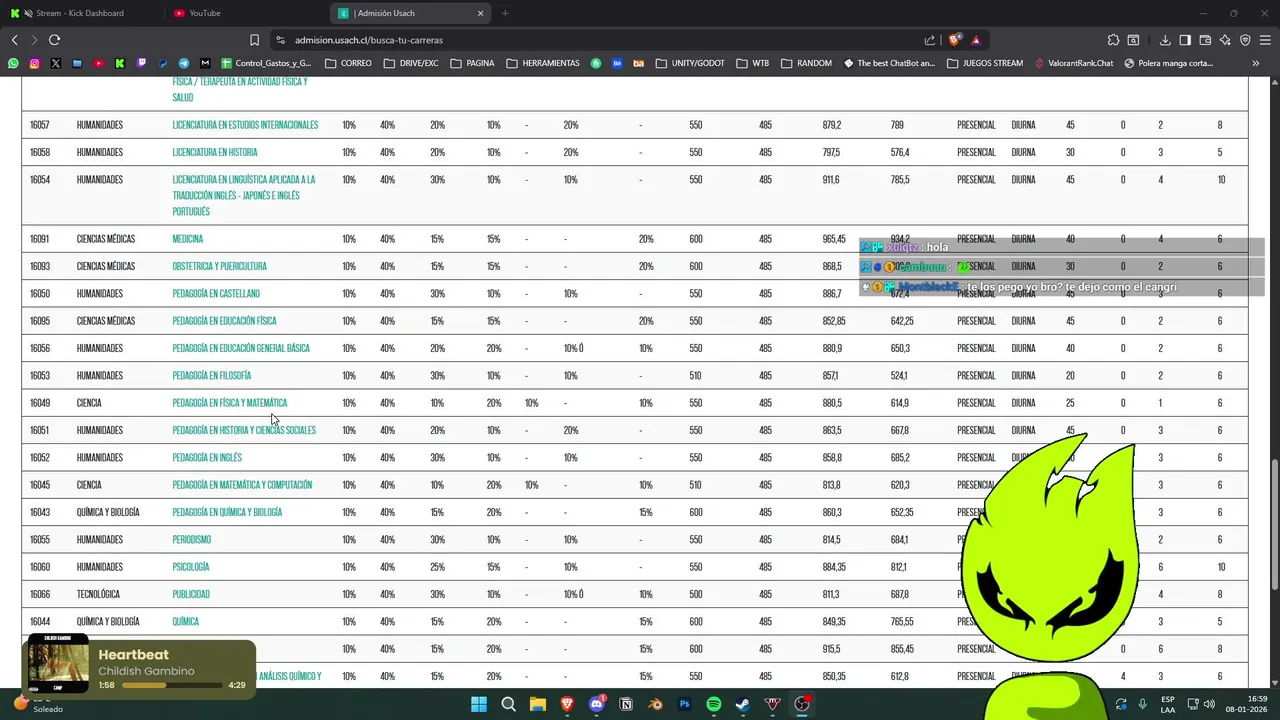
Task: Open Pedagogía en Inglés link
Action: (207, 458)
